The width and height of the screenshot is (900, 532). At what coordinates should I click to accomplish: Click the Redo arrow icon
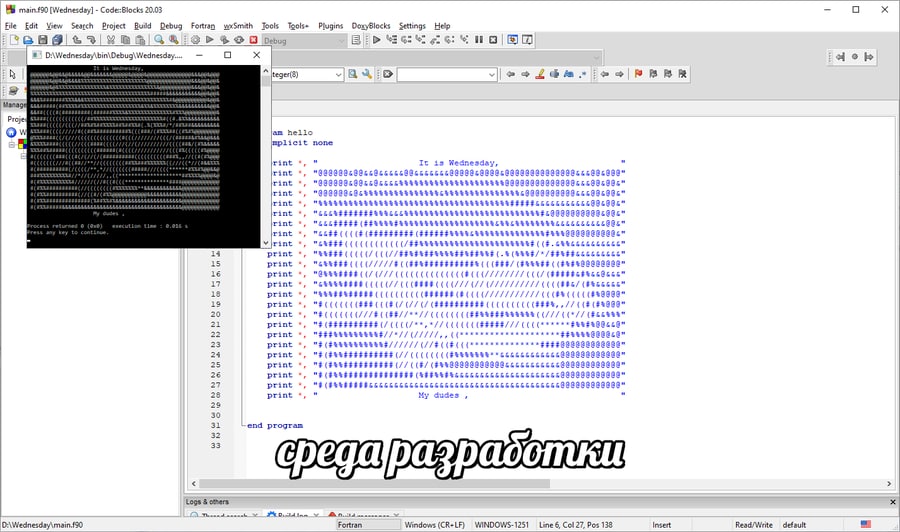click(x=91, y=40)
